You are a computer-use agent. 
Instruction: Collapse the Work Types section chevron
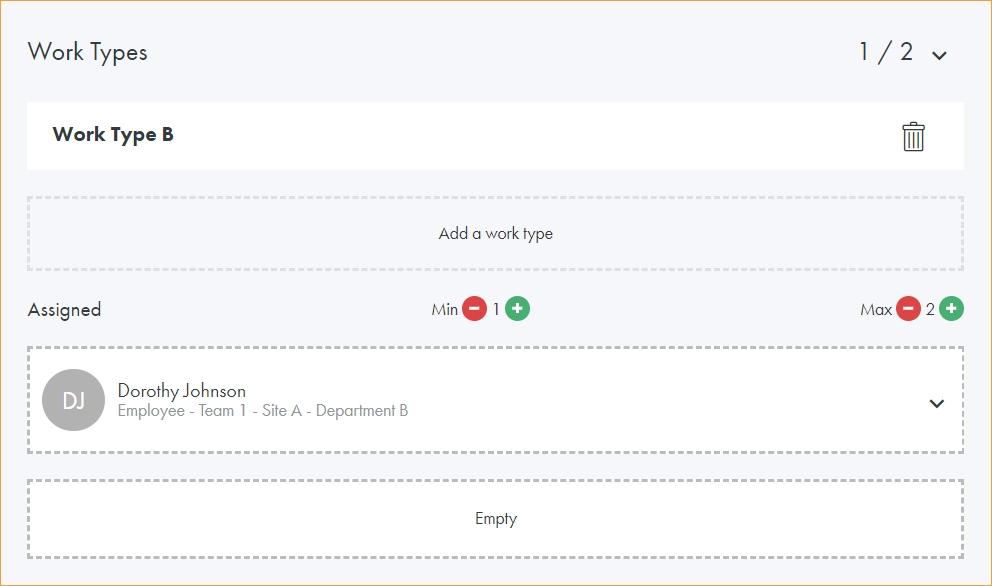[939, 56]
